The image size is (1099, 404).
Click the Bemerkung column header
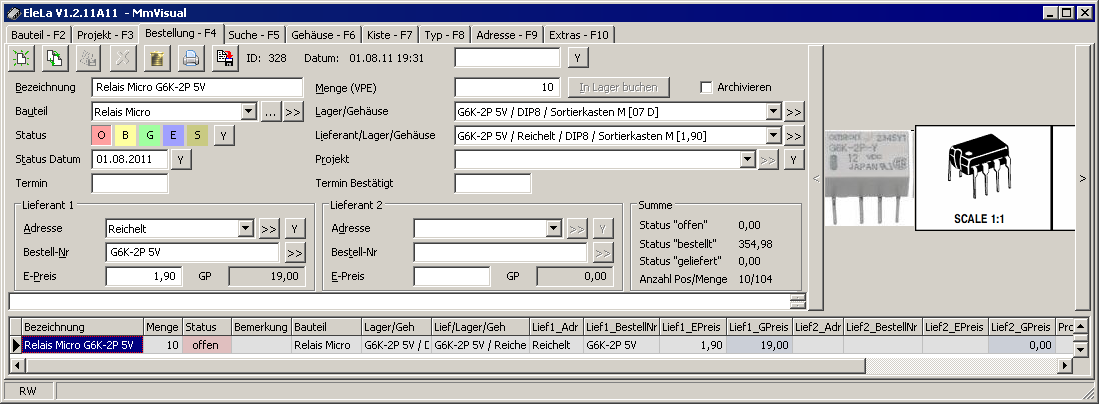click(x=261, y=327)
